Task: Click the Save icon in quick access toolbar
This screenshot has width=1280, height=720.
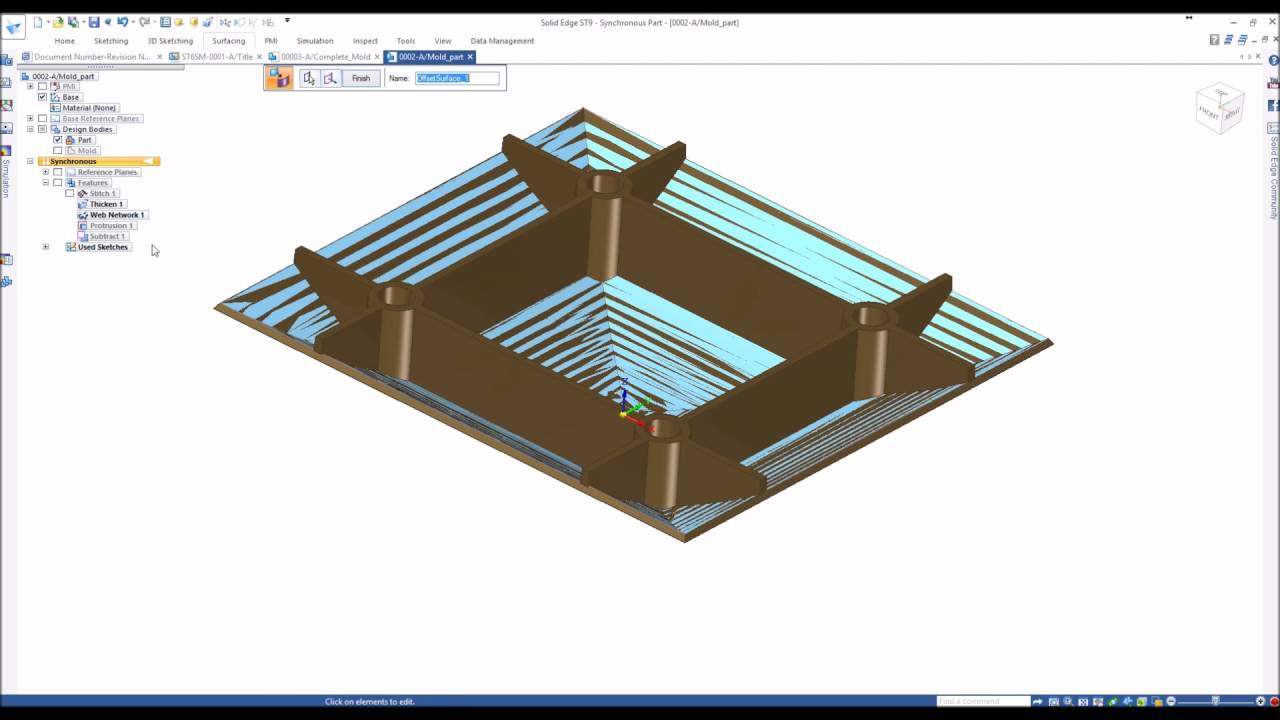Action: pyautogui.click(x=93, y=21)
